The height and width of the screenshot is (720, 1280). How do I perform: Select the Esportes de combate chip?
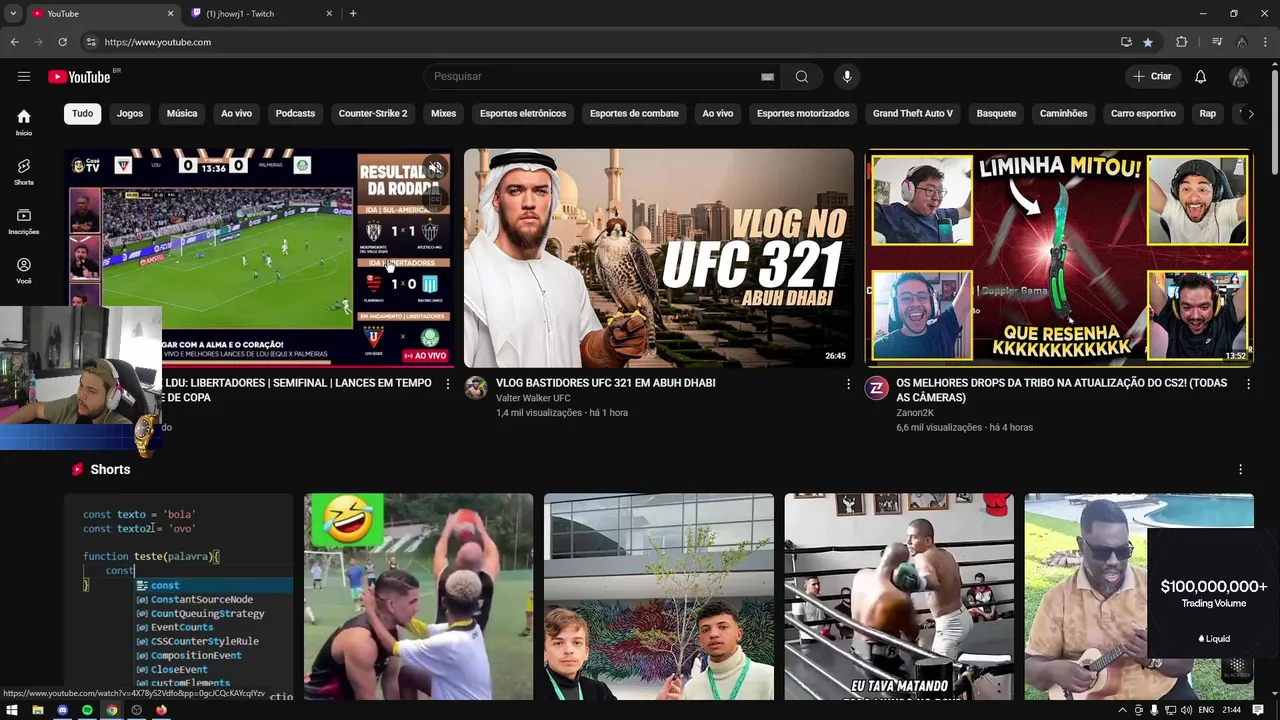634,114
